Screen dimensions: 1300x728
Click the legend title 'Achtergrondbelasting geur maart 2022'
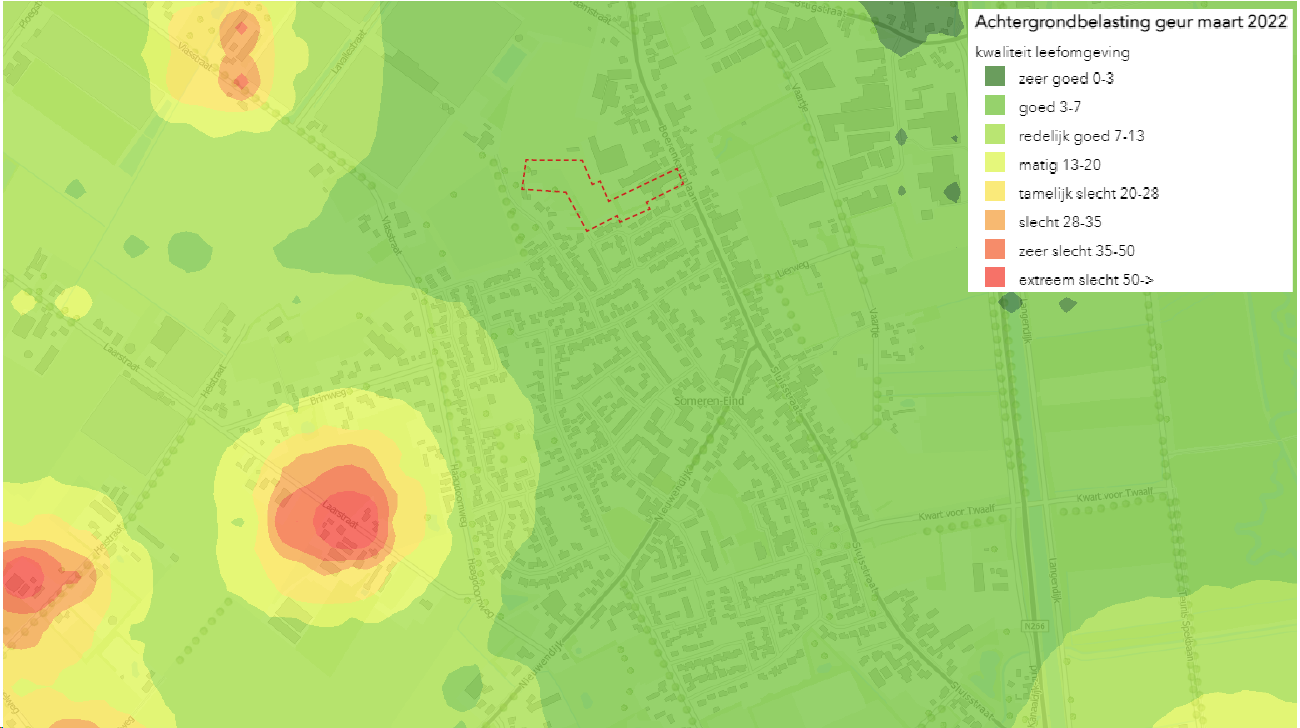(x=1130, y=22)
